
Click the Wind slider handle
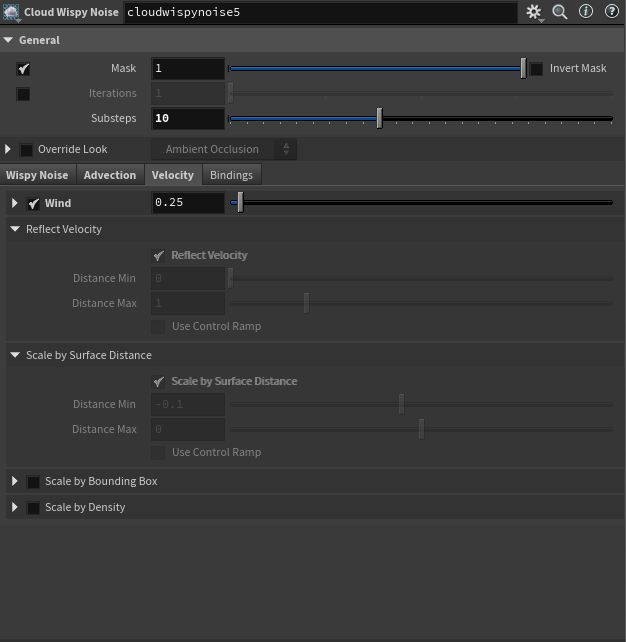(x=240, y=202)
